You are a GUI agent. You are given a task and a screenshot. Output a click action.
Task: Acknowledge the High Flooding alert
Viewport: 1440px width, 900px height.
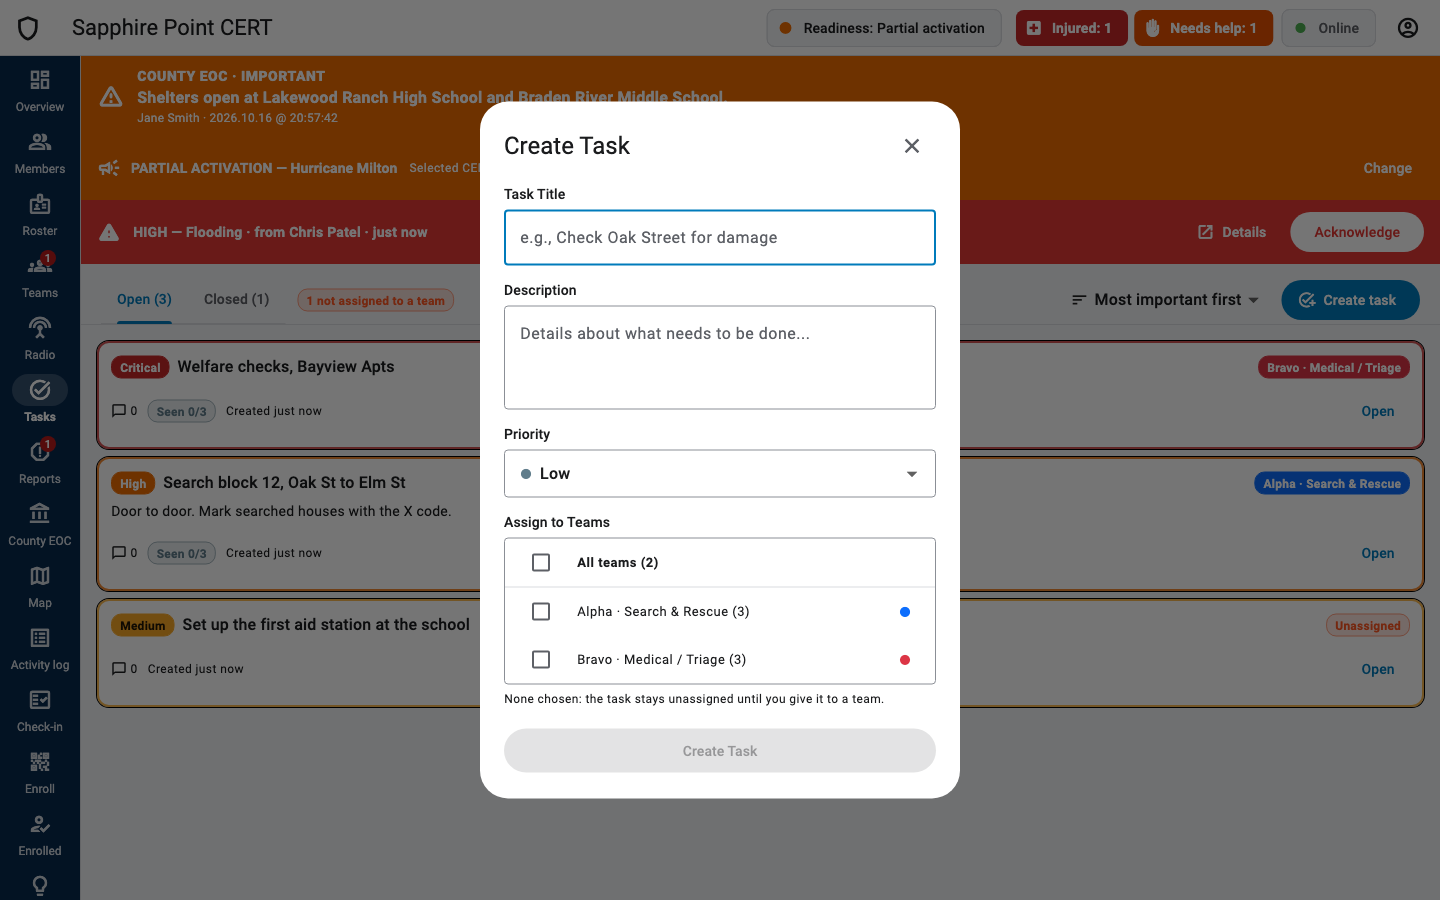[x=1357, y=232]
